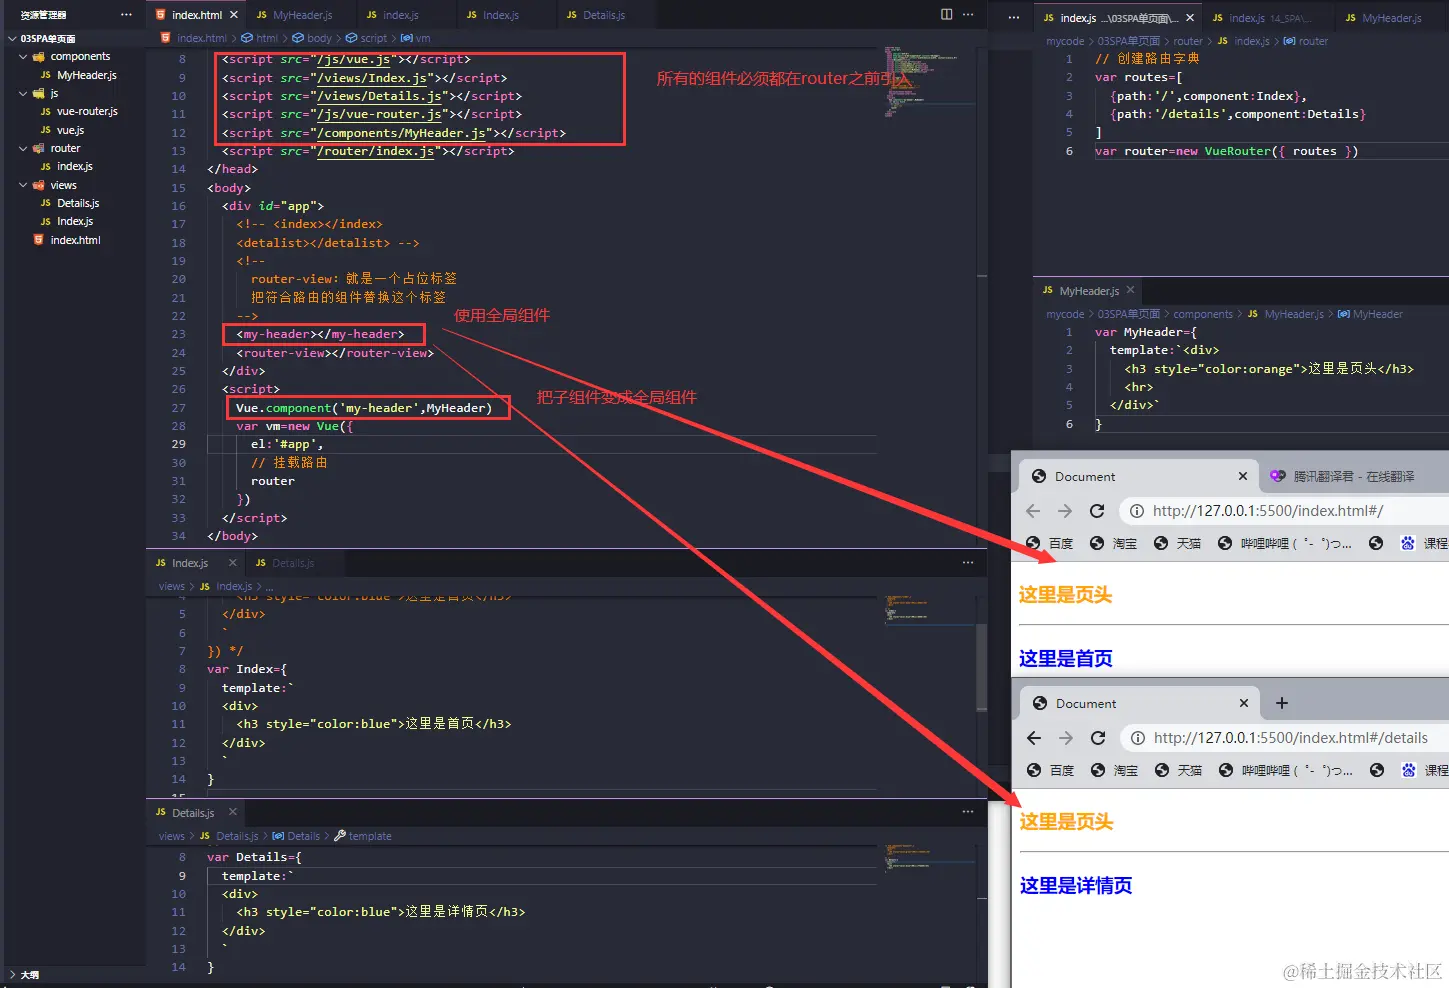Collapse the components folder in explorer

coord(23,57)
